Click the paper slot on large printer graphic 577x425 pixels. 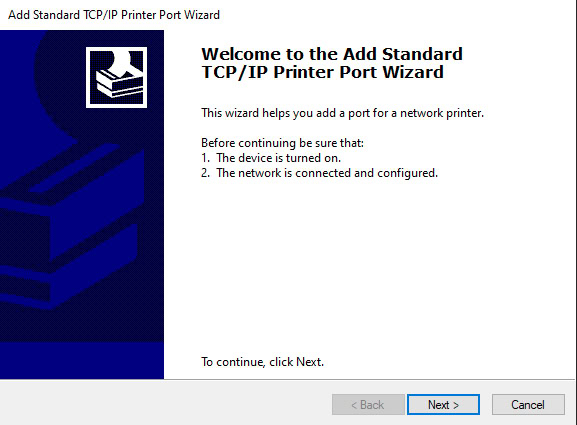[74, 169]
